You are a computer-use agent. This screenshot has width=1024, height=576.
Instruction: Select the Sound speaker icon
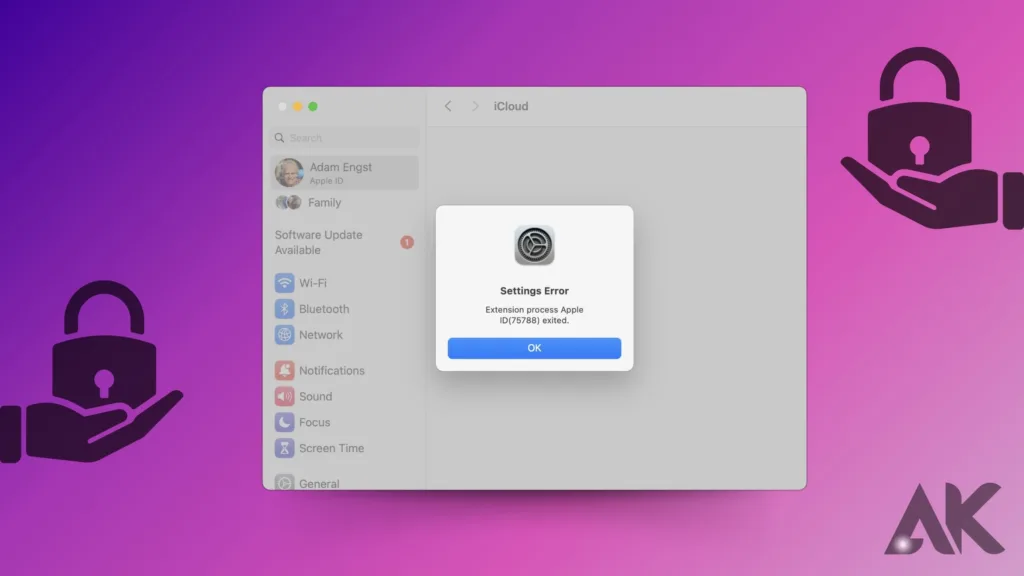[x=285, y=396]
